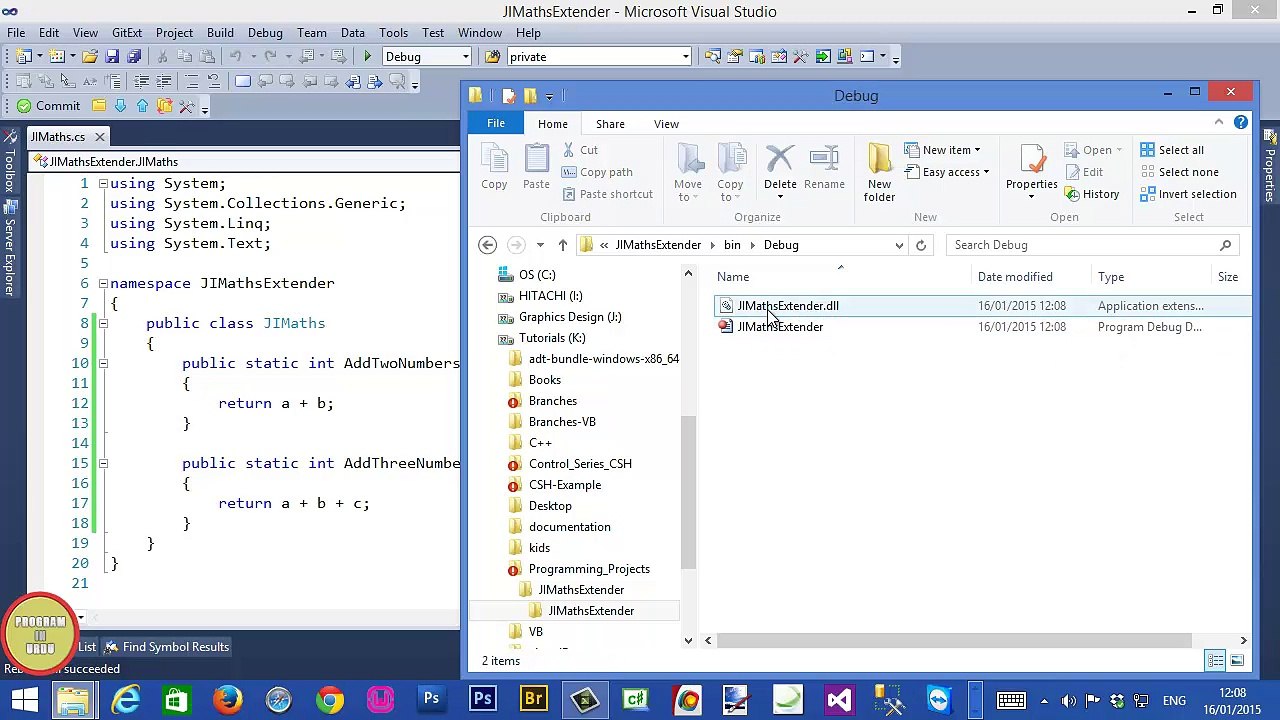Viewport: 1280px width, 720px height.
Task: Collapse the JIMaths class outlining toggle
Action: click(x=102, y=323)
